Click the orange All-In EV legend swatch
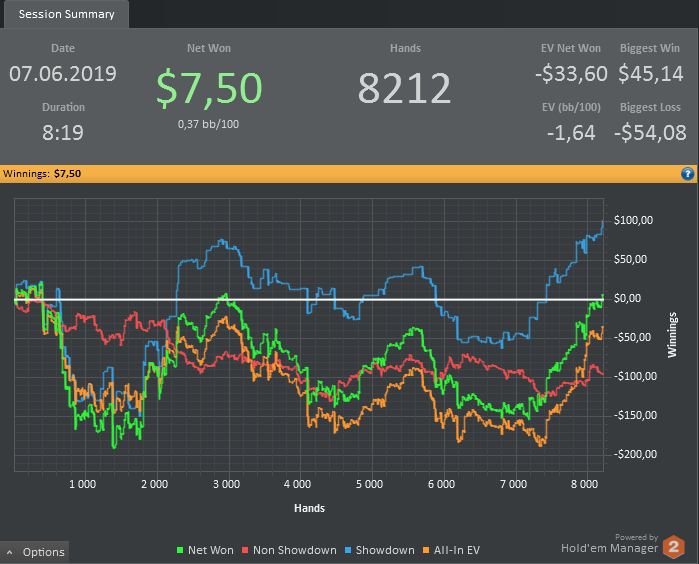This screenshot has width=699, height=564. 426,550
